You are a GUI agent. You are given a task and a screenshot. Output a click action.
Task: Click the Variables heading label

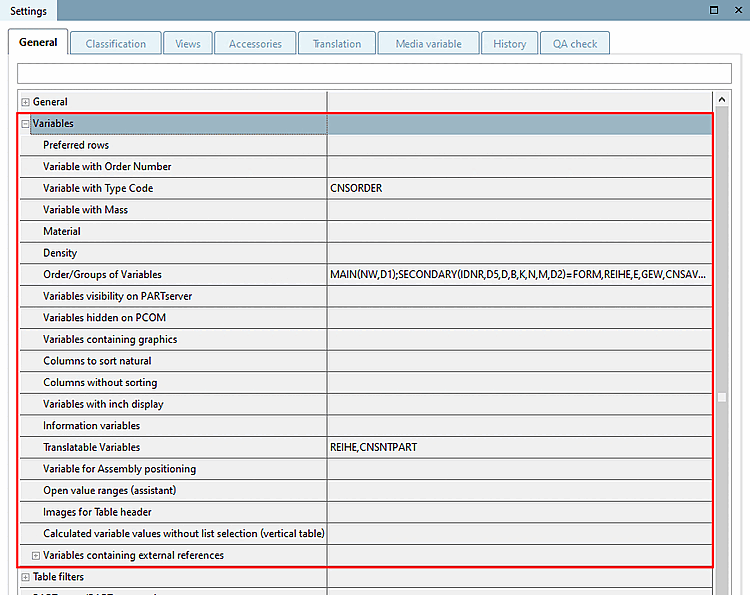coord(53,123)
